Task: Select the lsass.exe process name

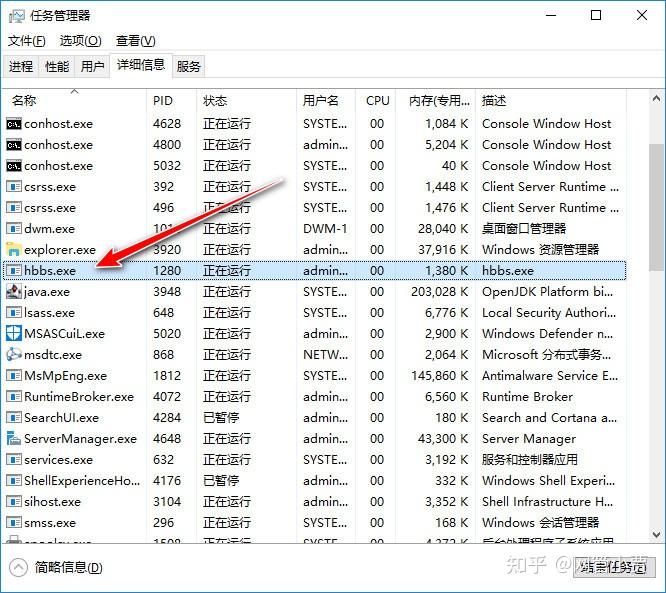Action: point(49,313)
